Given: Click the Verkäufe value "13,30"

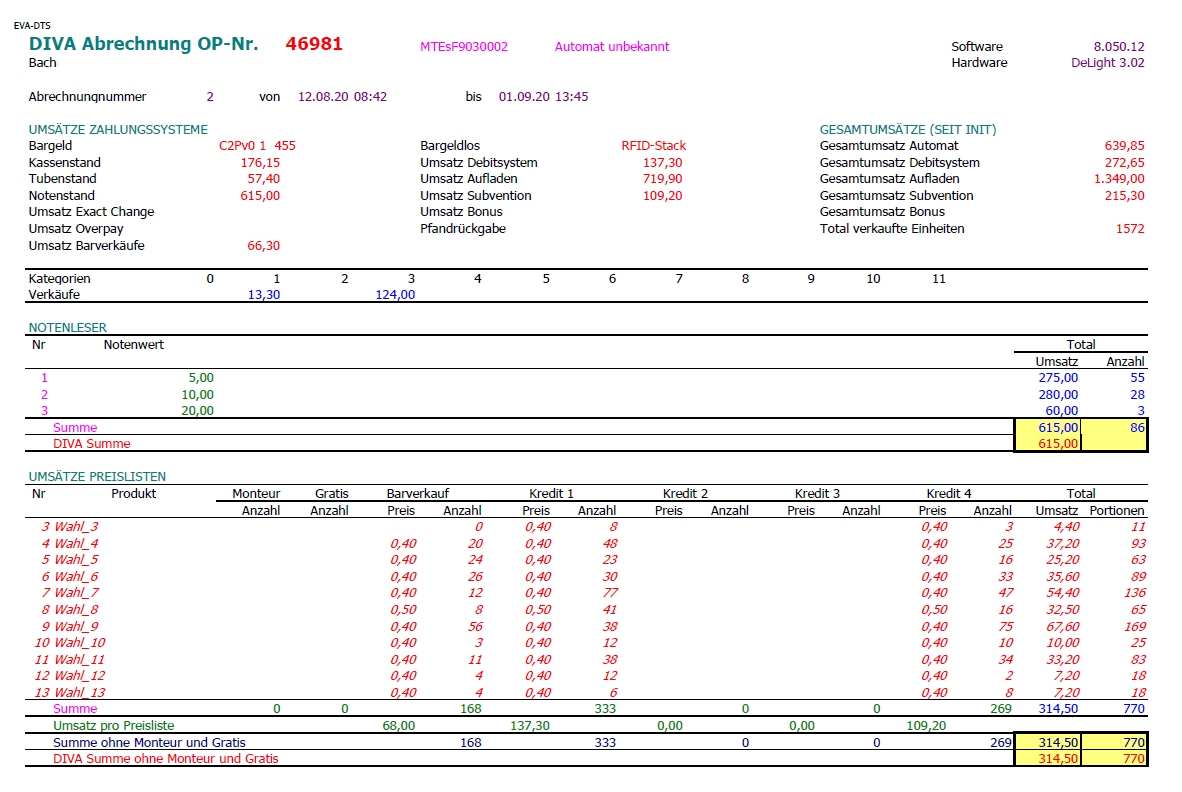Looking at the screenshot, I should 264,295.
